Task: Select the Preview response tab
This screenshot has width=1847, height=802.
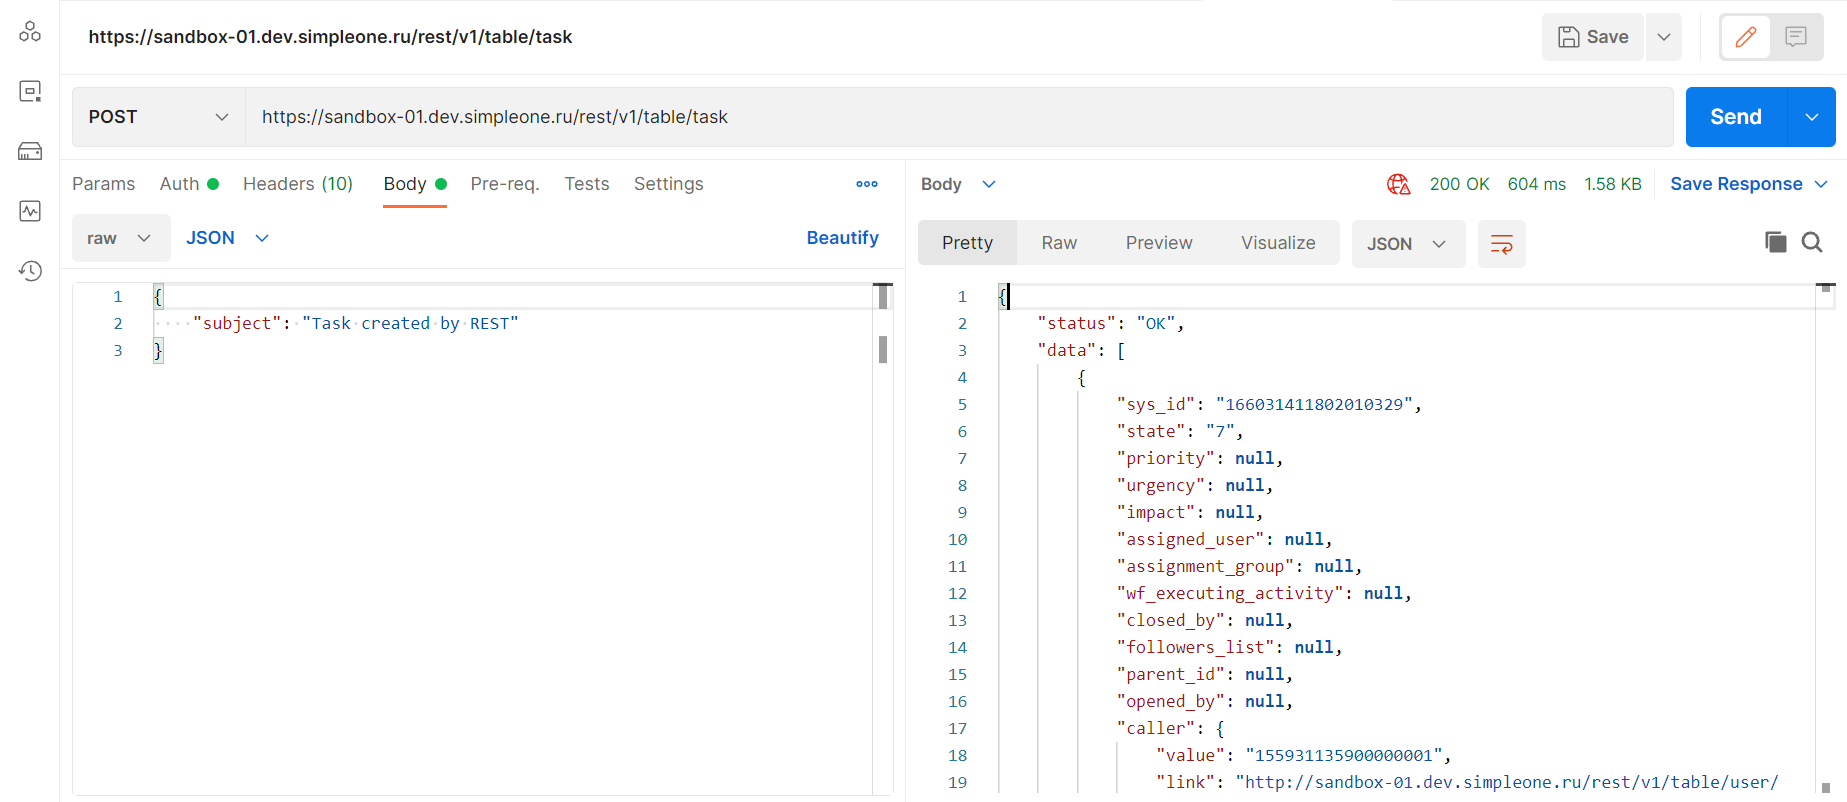Action: 1158,243
